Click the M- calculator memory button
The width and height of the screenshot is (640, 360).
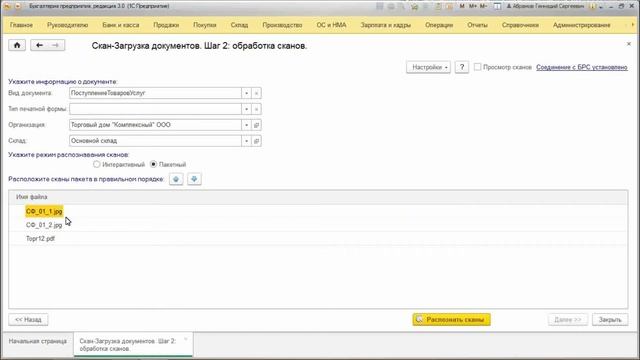pos(483,6)
